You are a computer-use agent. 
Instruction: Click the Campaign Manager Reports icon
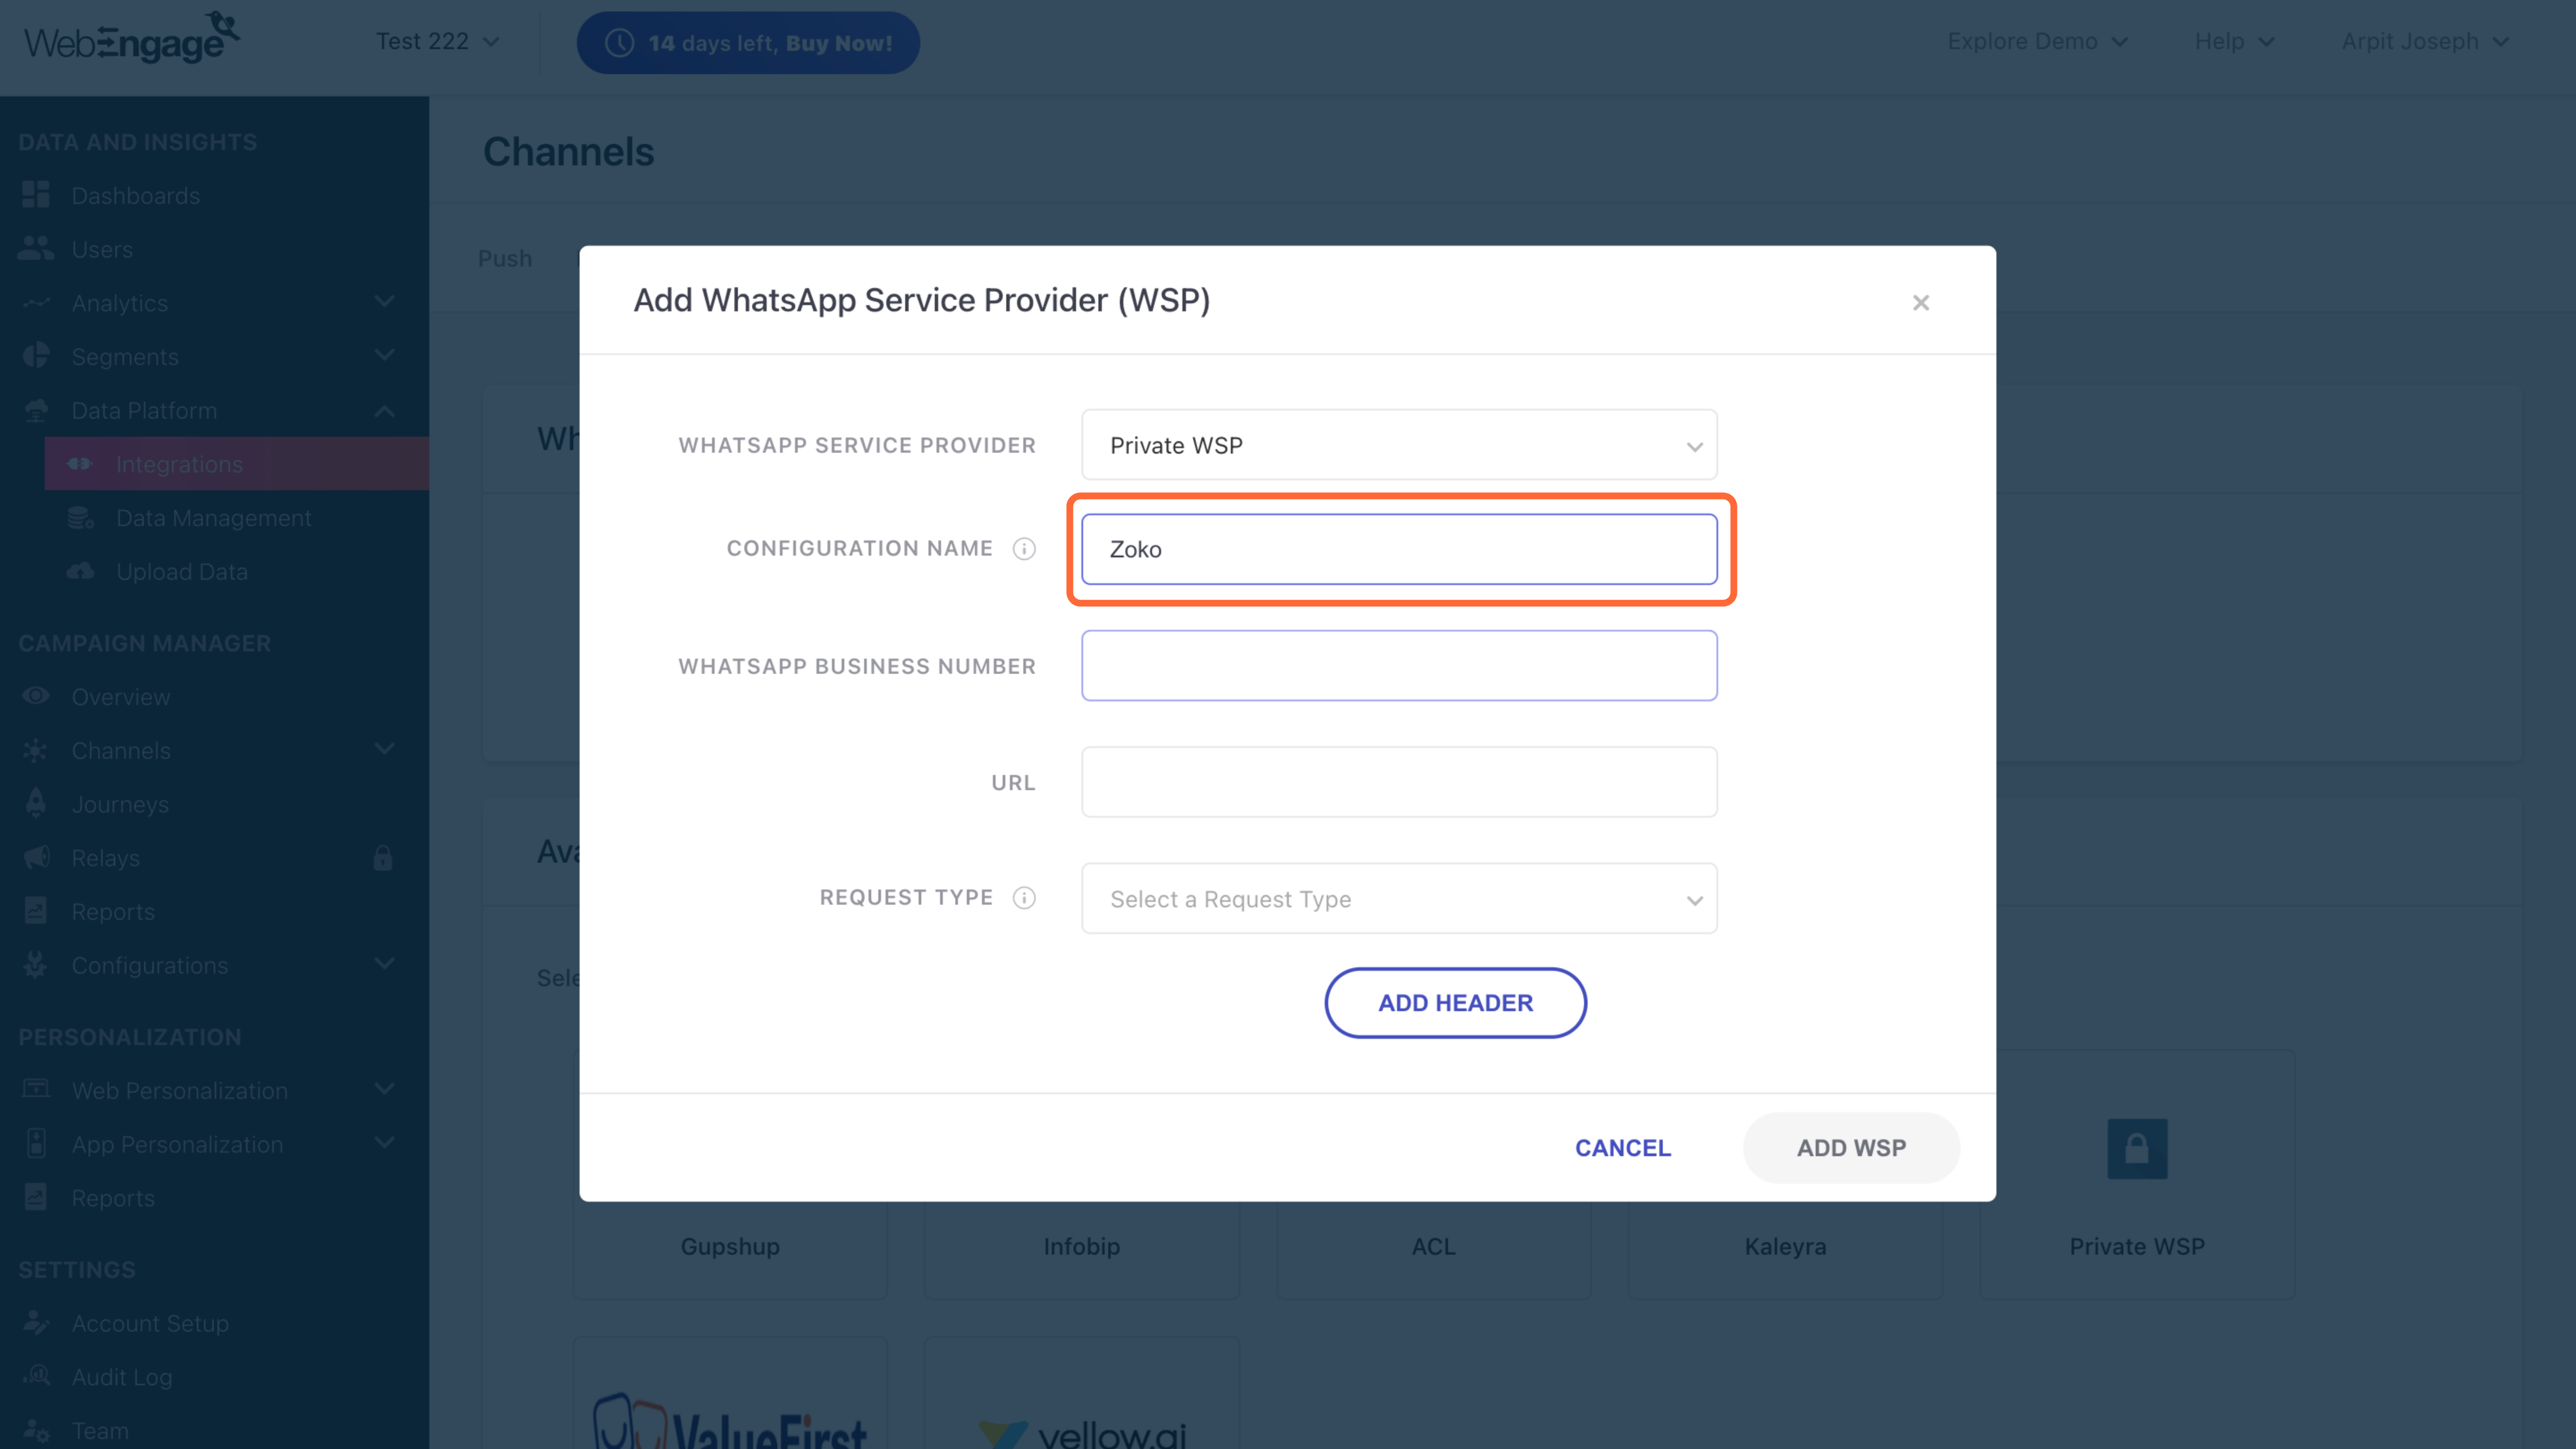pyautogui.click(x=36, y=911)
